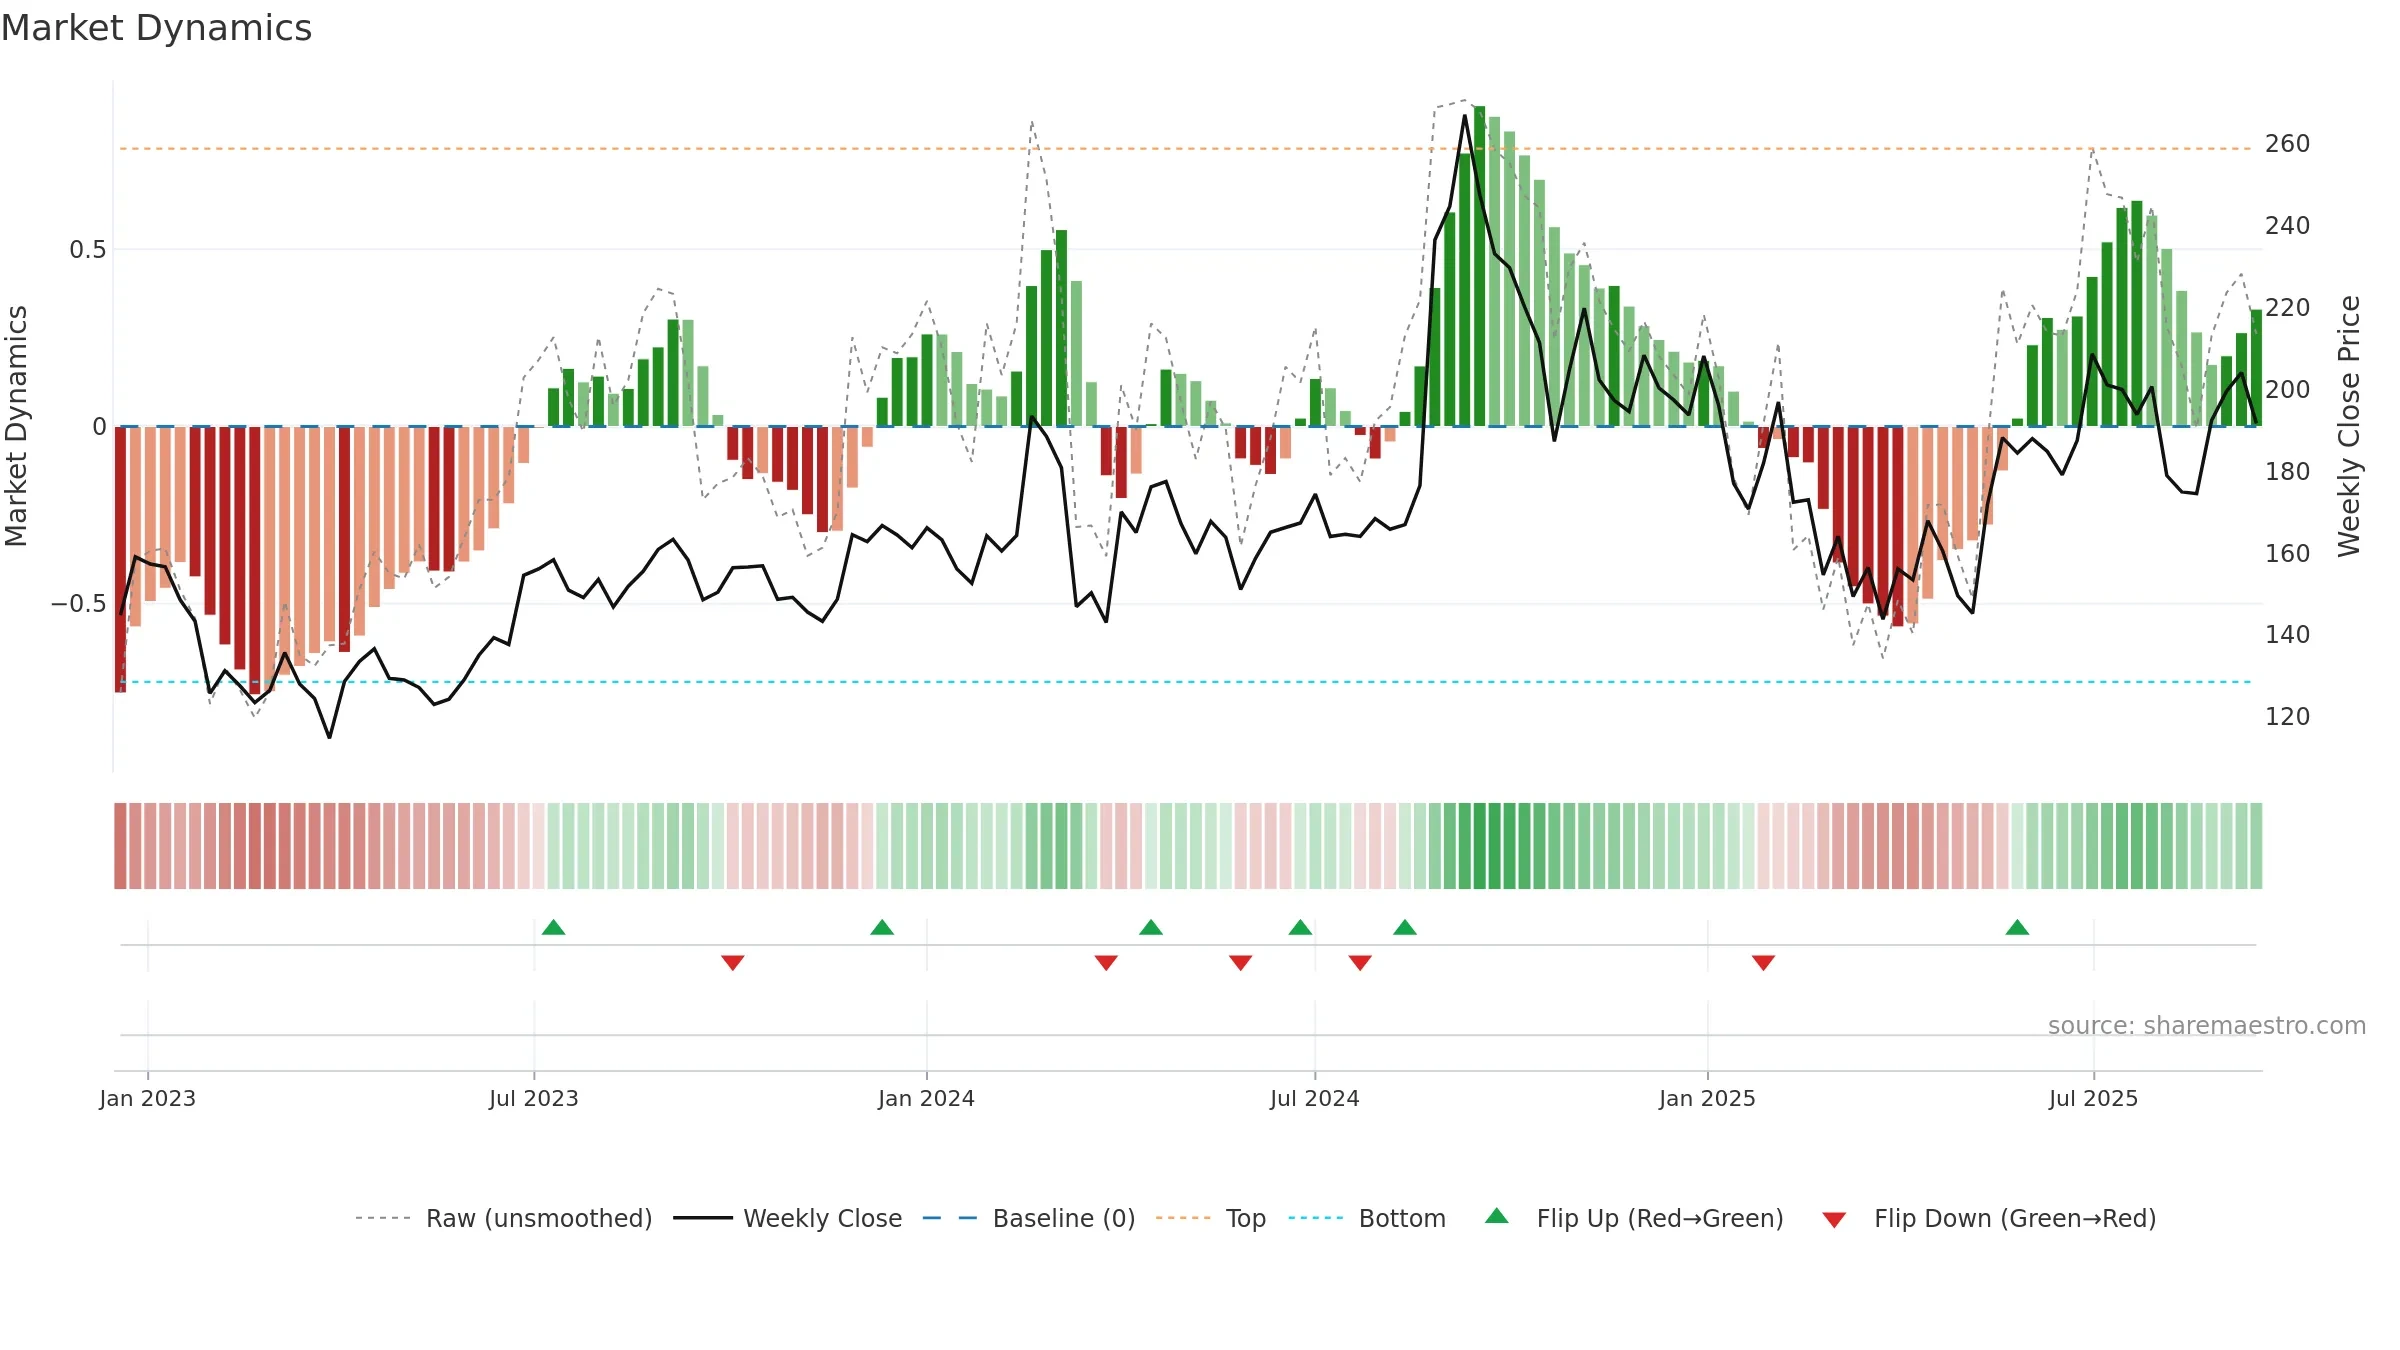Click the Baseline (0) legend entry

pos(1029,1218)
